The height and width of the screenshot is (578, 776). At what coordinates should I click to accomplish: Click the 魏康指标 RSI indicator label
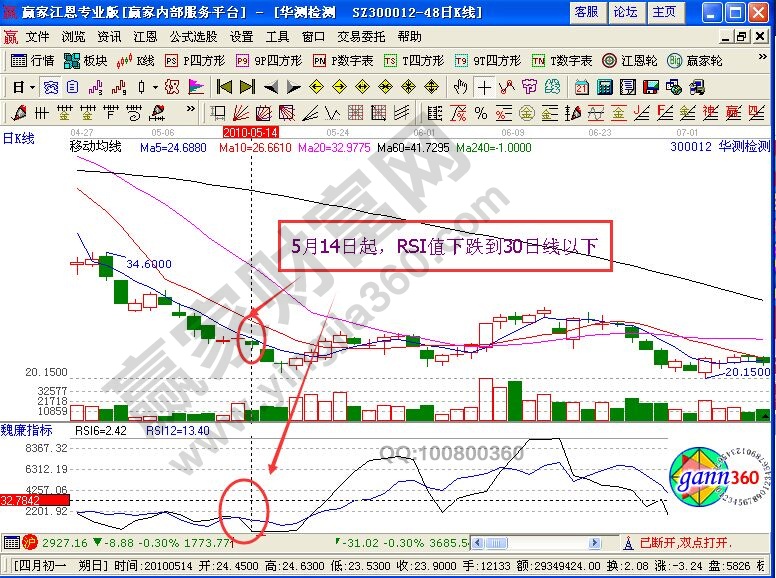[25, 429]
